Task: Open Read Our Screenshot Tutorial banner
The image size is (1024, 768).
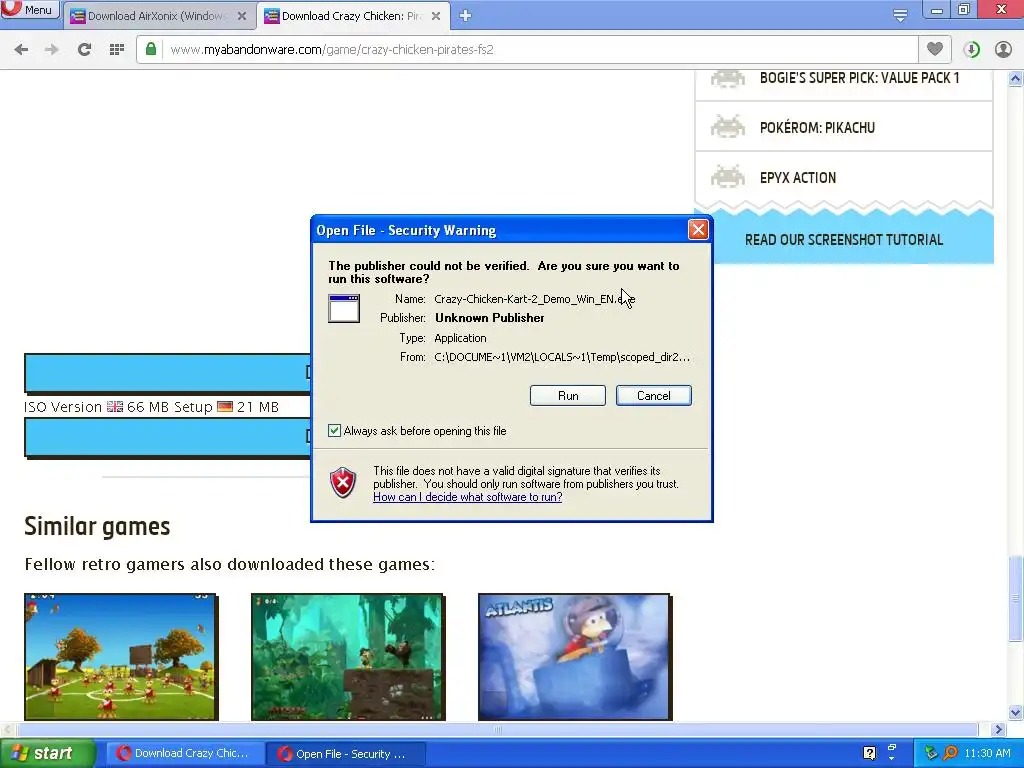Action: coord(844,240)
